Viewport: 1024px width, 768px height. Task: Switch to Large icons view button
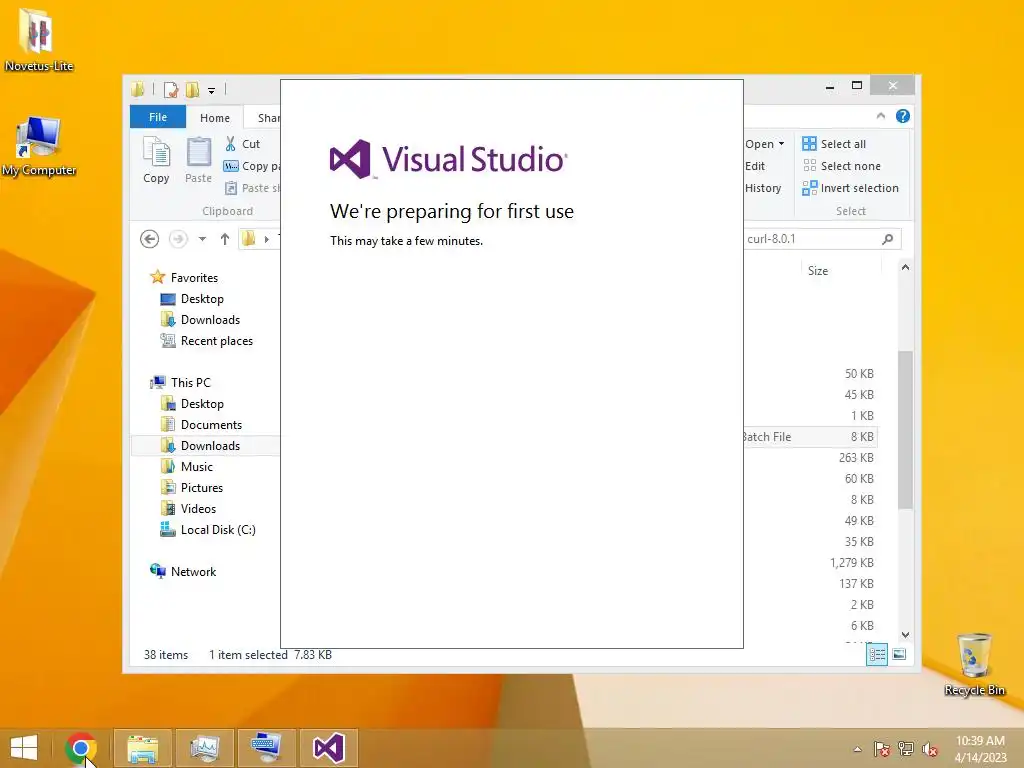[x=899, y=654]
